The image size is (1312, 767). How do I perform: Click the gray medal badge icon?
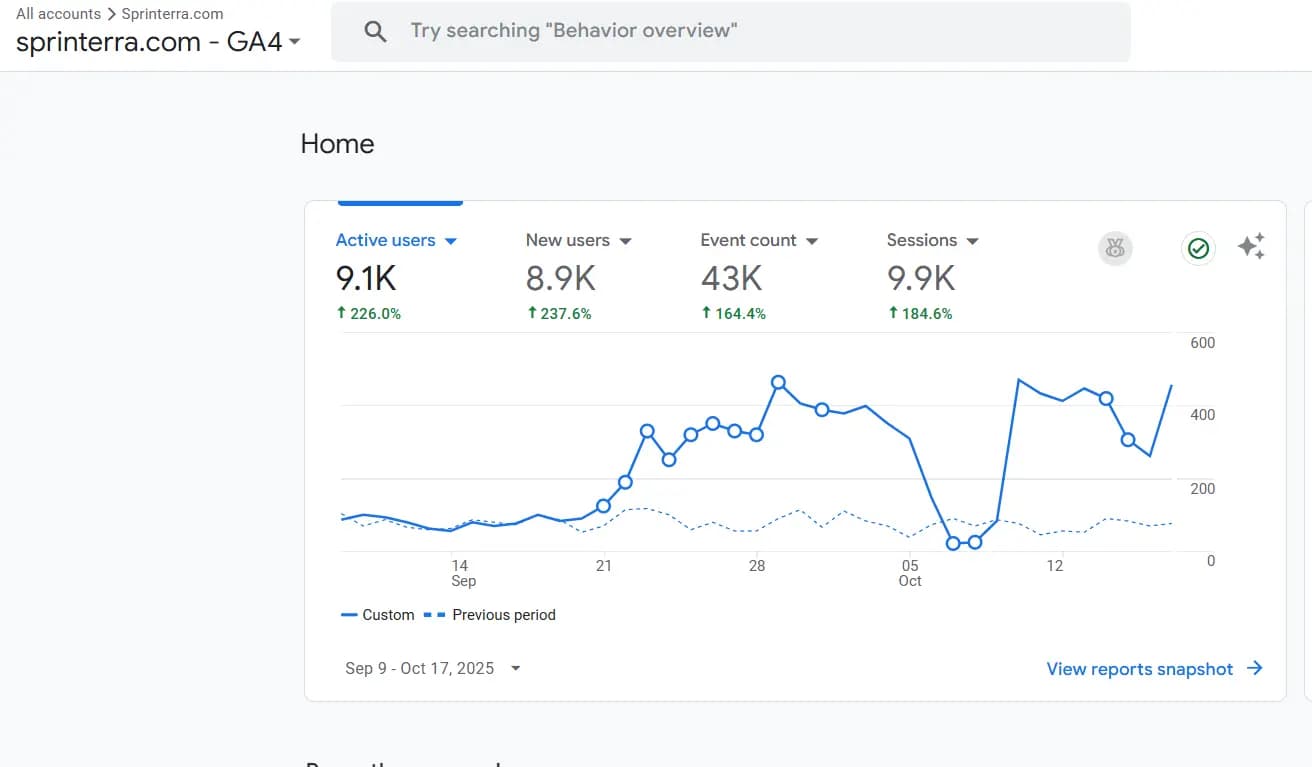click(x=1115, y=248)
